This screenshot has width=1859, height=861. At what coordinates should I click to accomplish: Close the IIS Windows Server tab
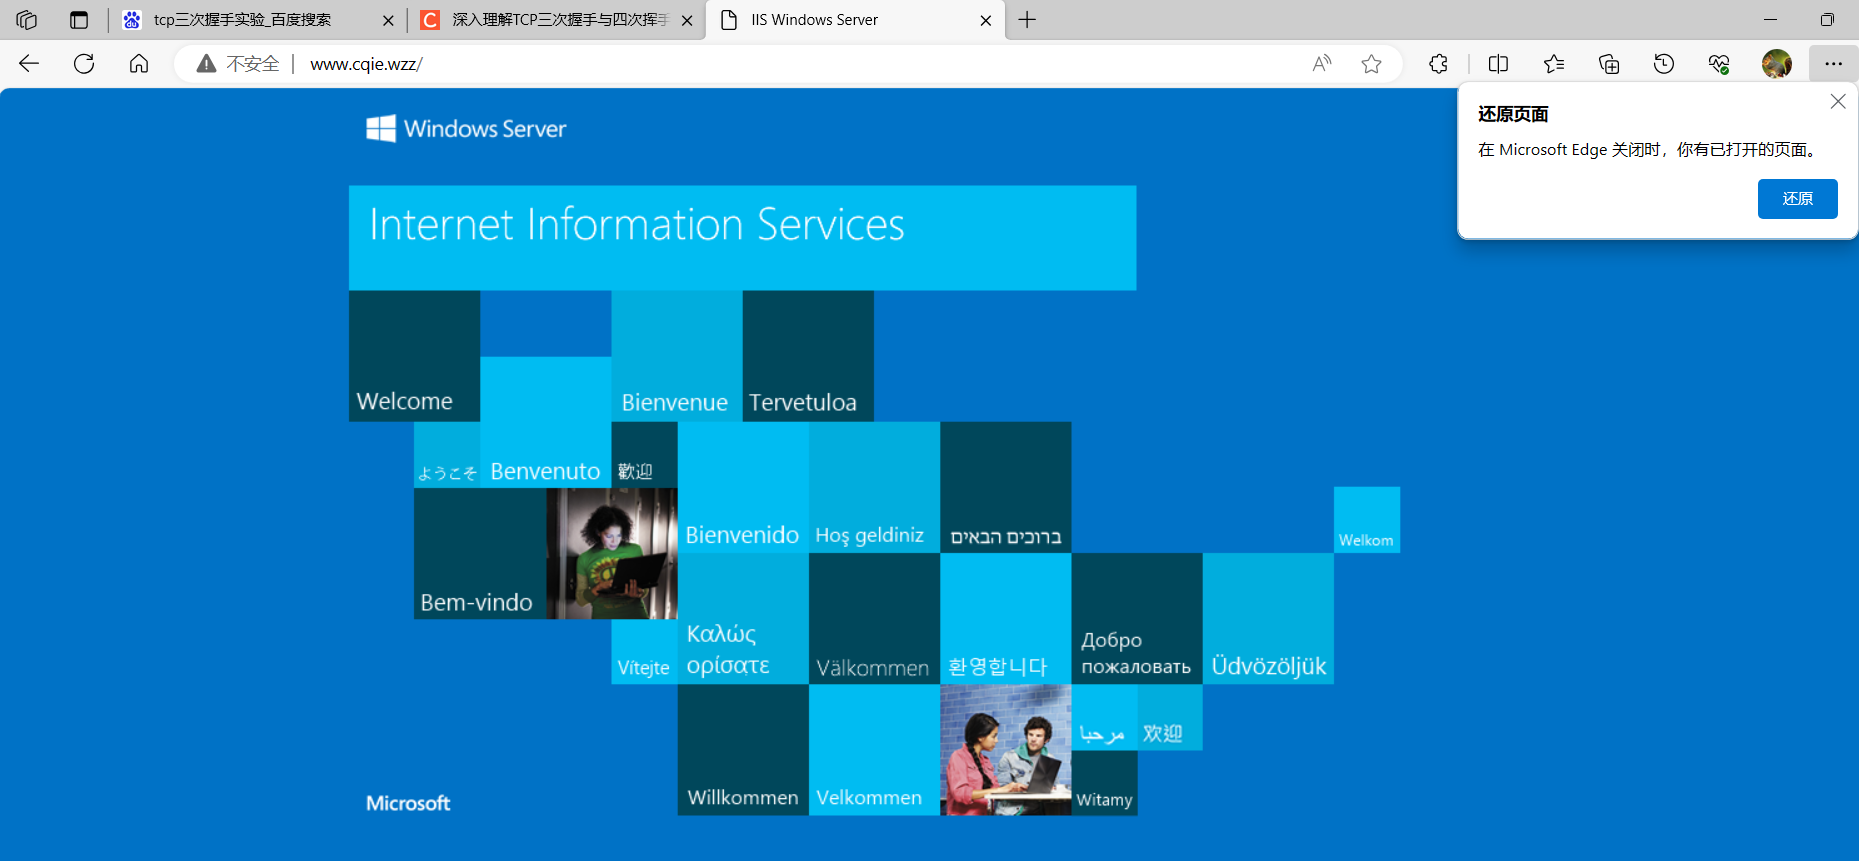(x=986, y=20)
